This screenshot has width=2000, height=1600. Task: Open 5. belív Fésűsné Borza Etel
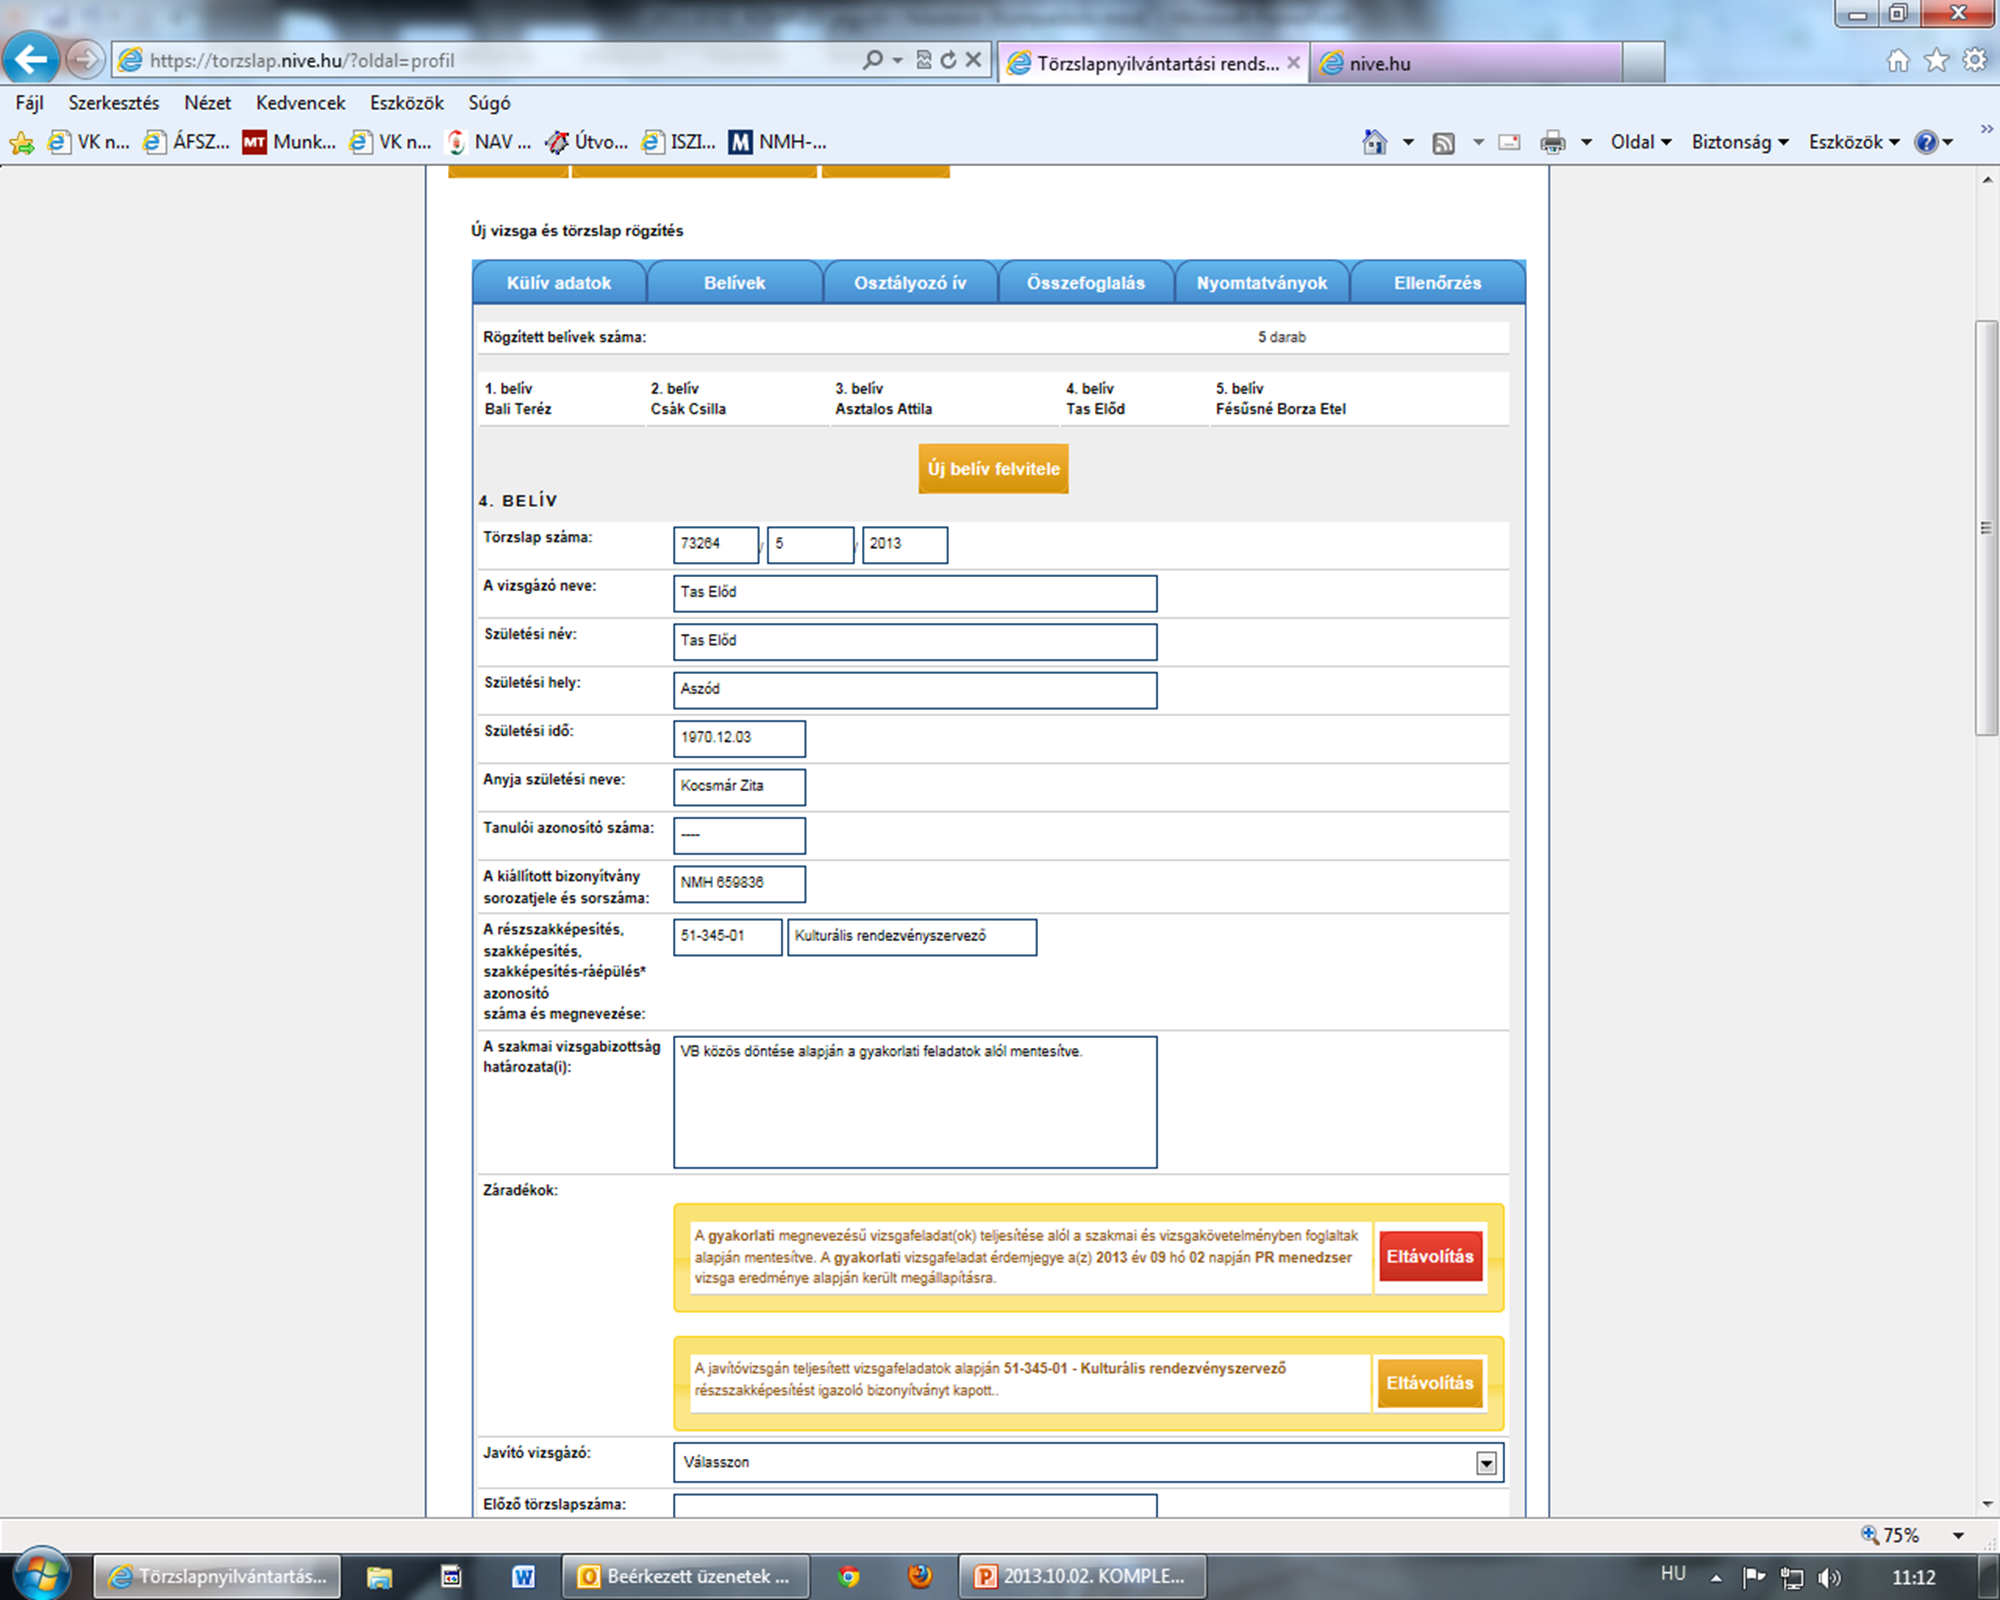(1281, 399)
